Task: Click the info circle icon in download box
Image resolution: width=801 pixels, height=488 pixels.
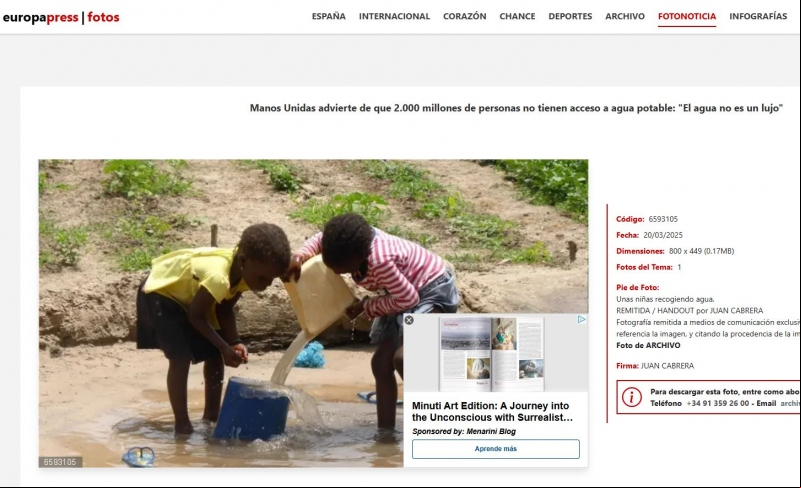Action: point(632,397)
